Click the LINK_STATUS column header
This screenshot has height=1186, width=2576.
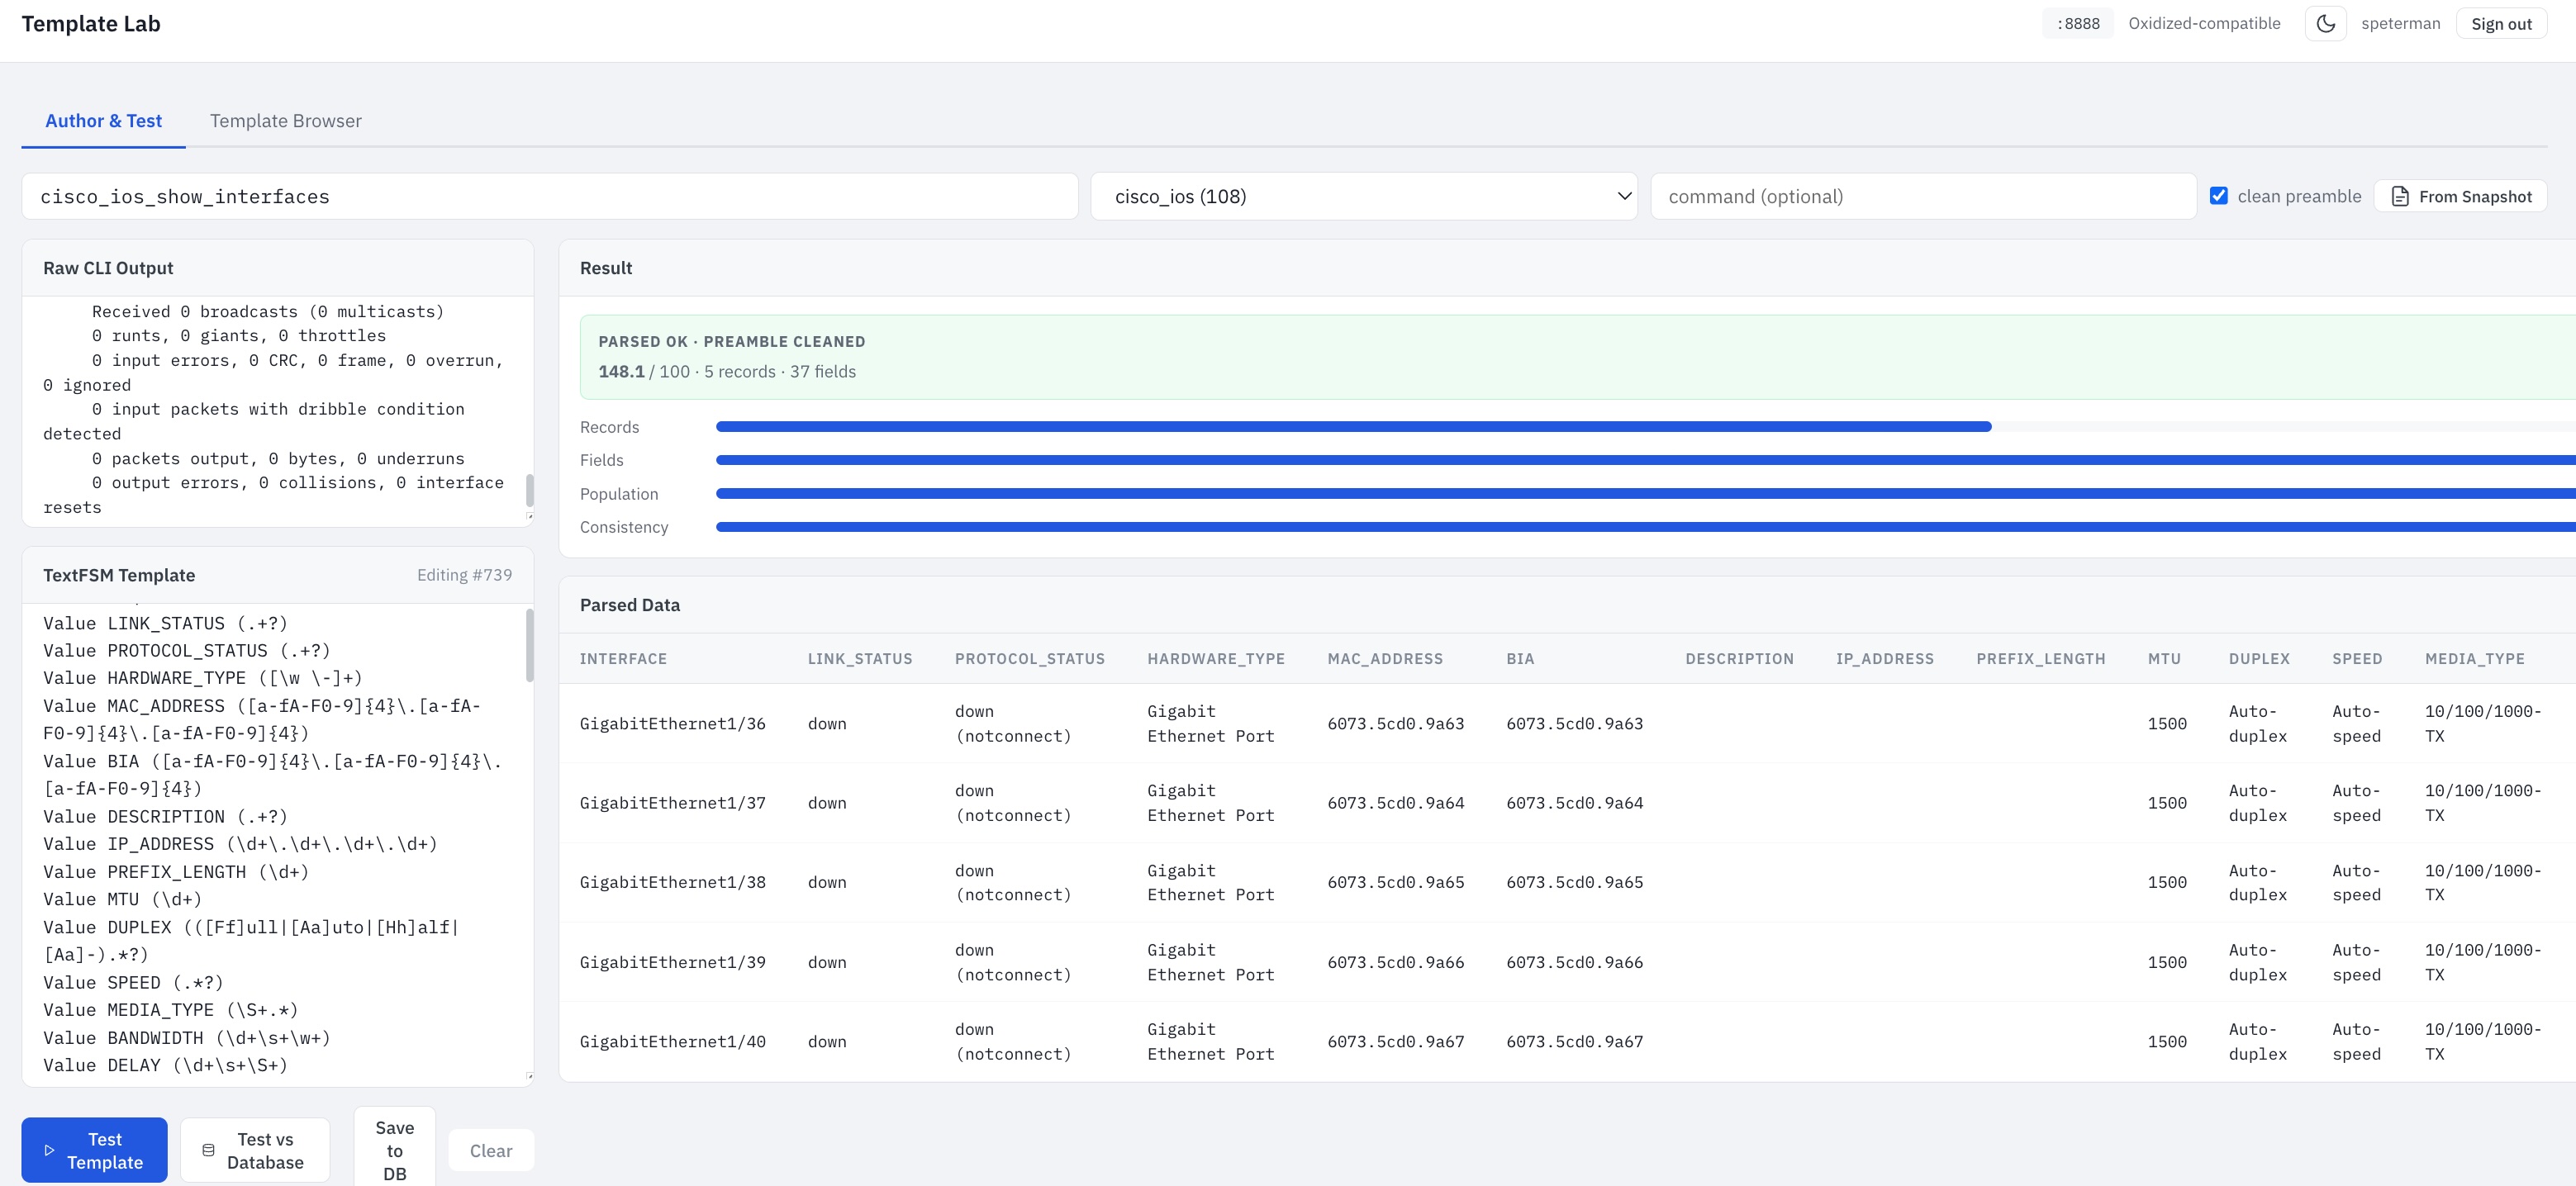(860, 659)
